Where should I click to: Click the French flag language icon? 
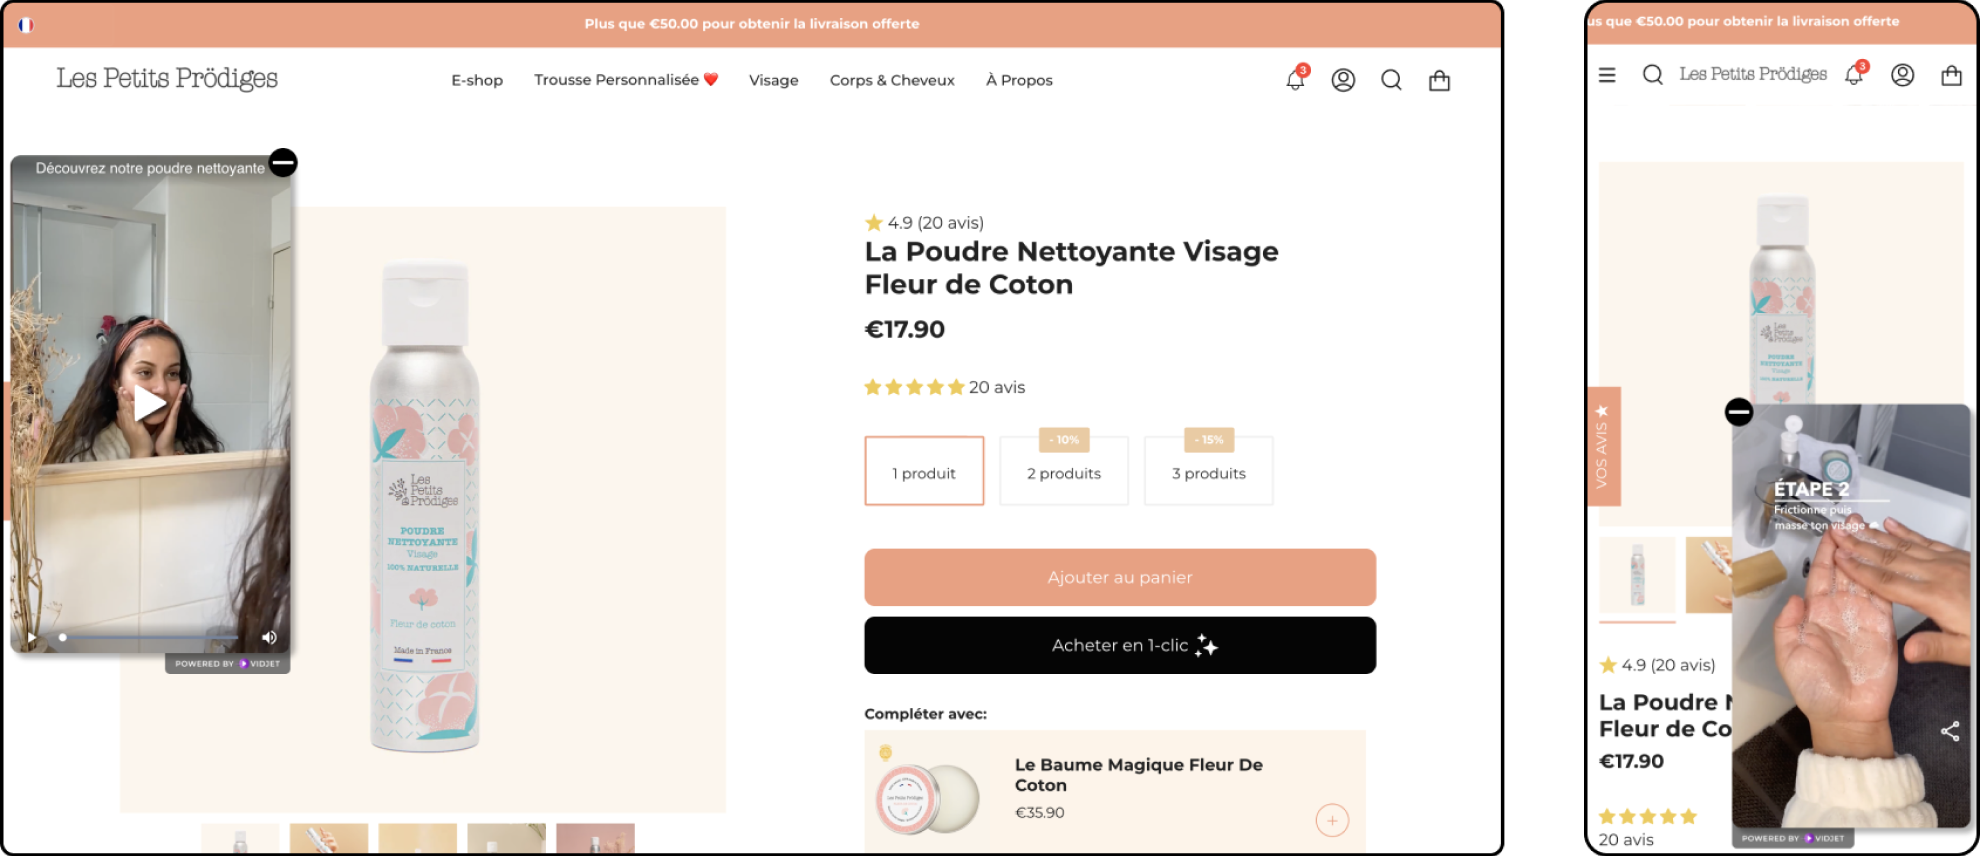click(26, 25)
